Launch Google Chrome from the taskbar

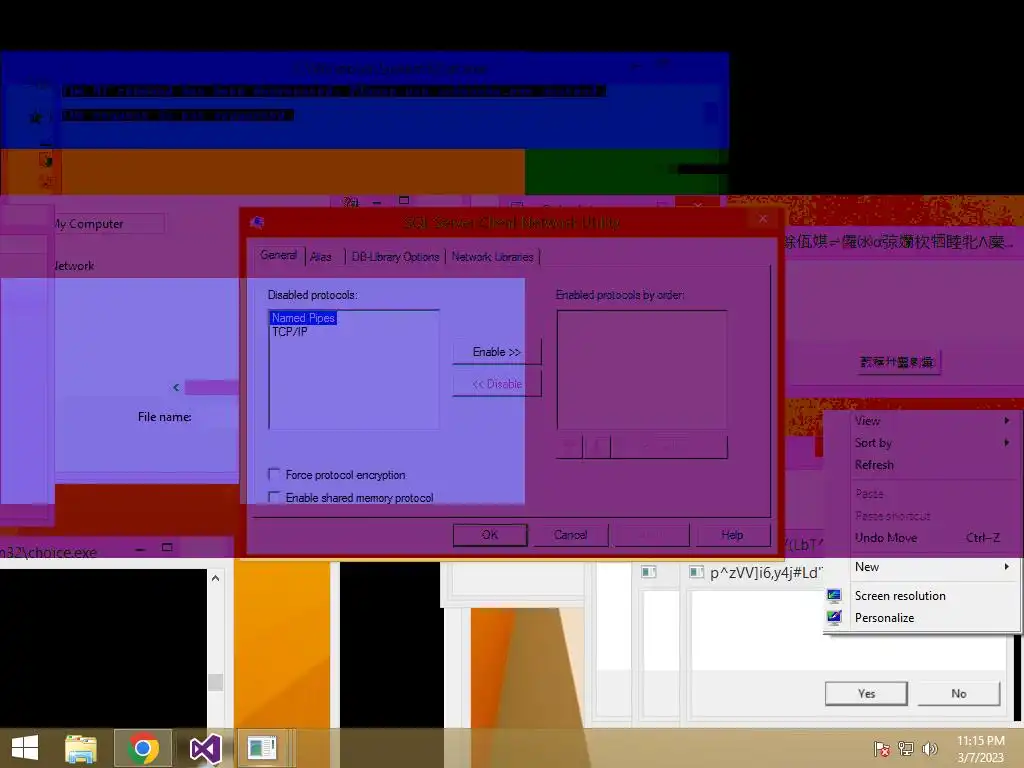pyautogui.click(x=143, y=748)
